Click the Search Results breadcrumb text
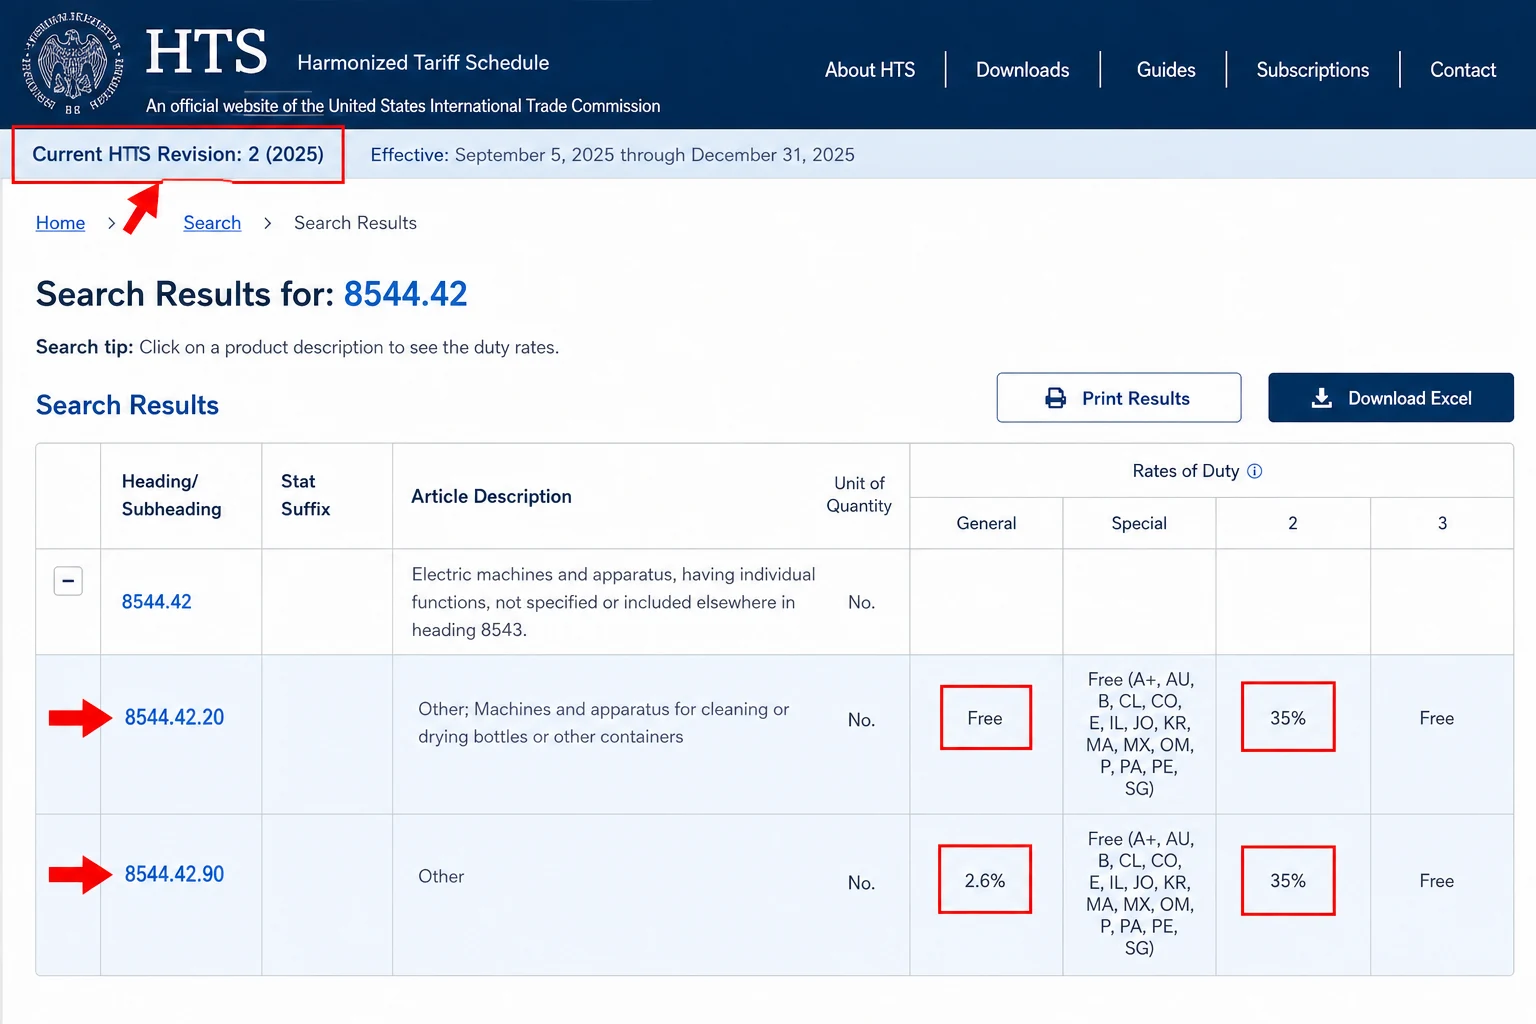Screen dimensions: 1536x1024 click(355, 223)
